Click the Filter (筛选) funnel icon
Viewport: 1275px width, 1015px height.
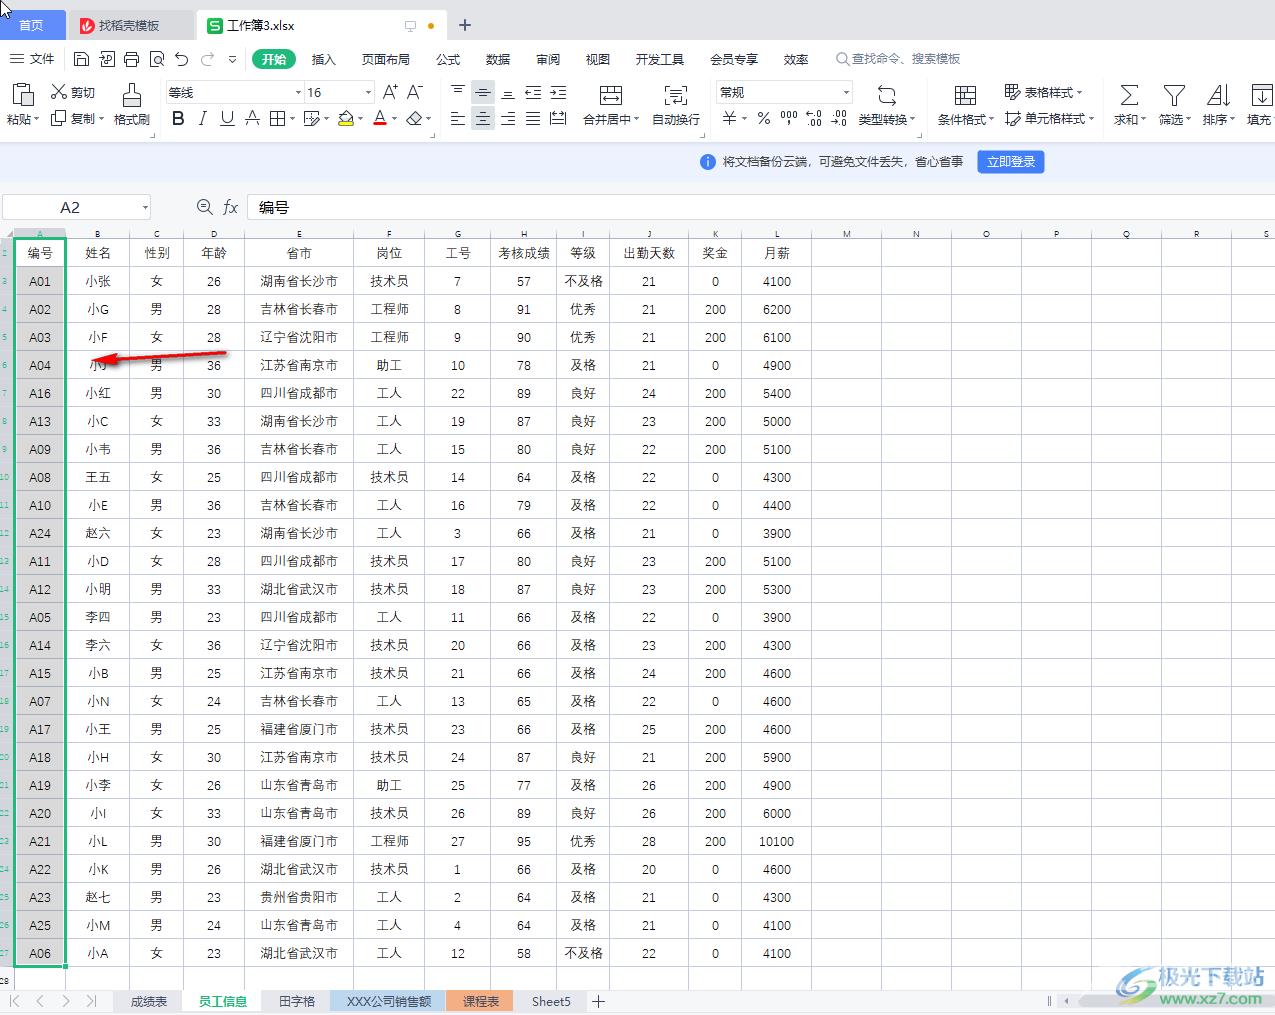pyautogui.click(x=1174, y=95)
